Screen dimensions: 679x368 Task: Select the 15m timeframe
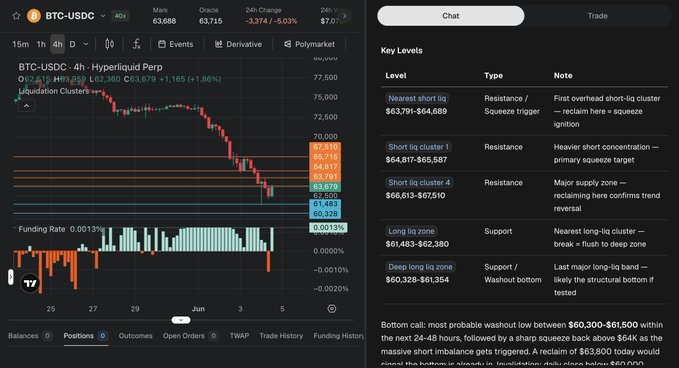20,44
